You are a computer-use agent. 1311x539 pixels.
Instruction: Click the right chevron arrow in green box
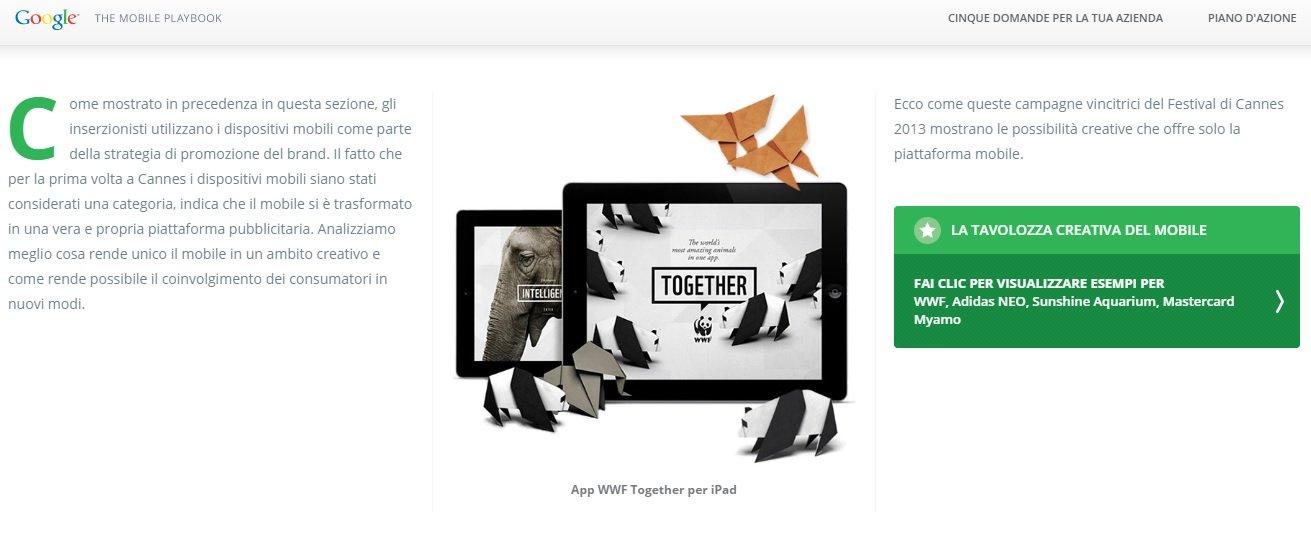point(1279,301)
